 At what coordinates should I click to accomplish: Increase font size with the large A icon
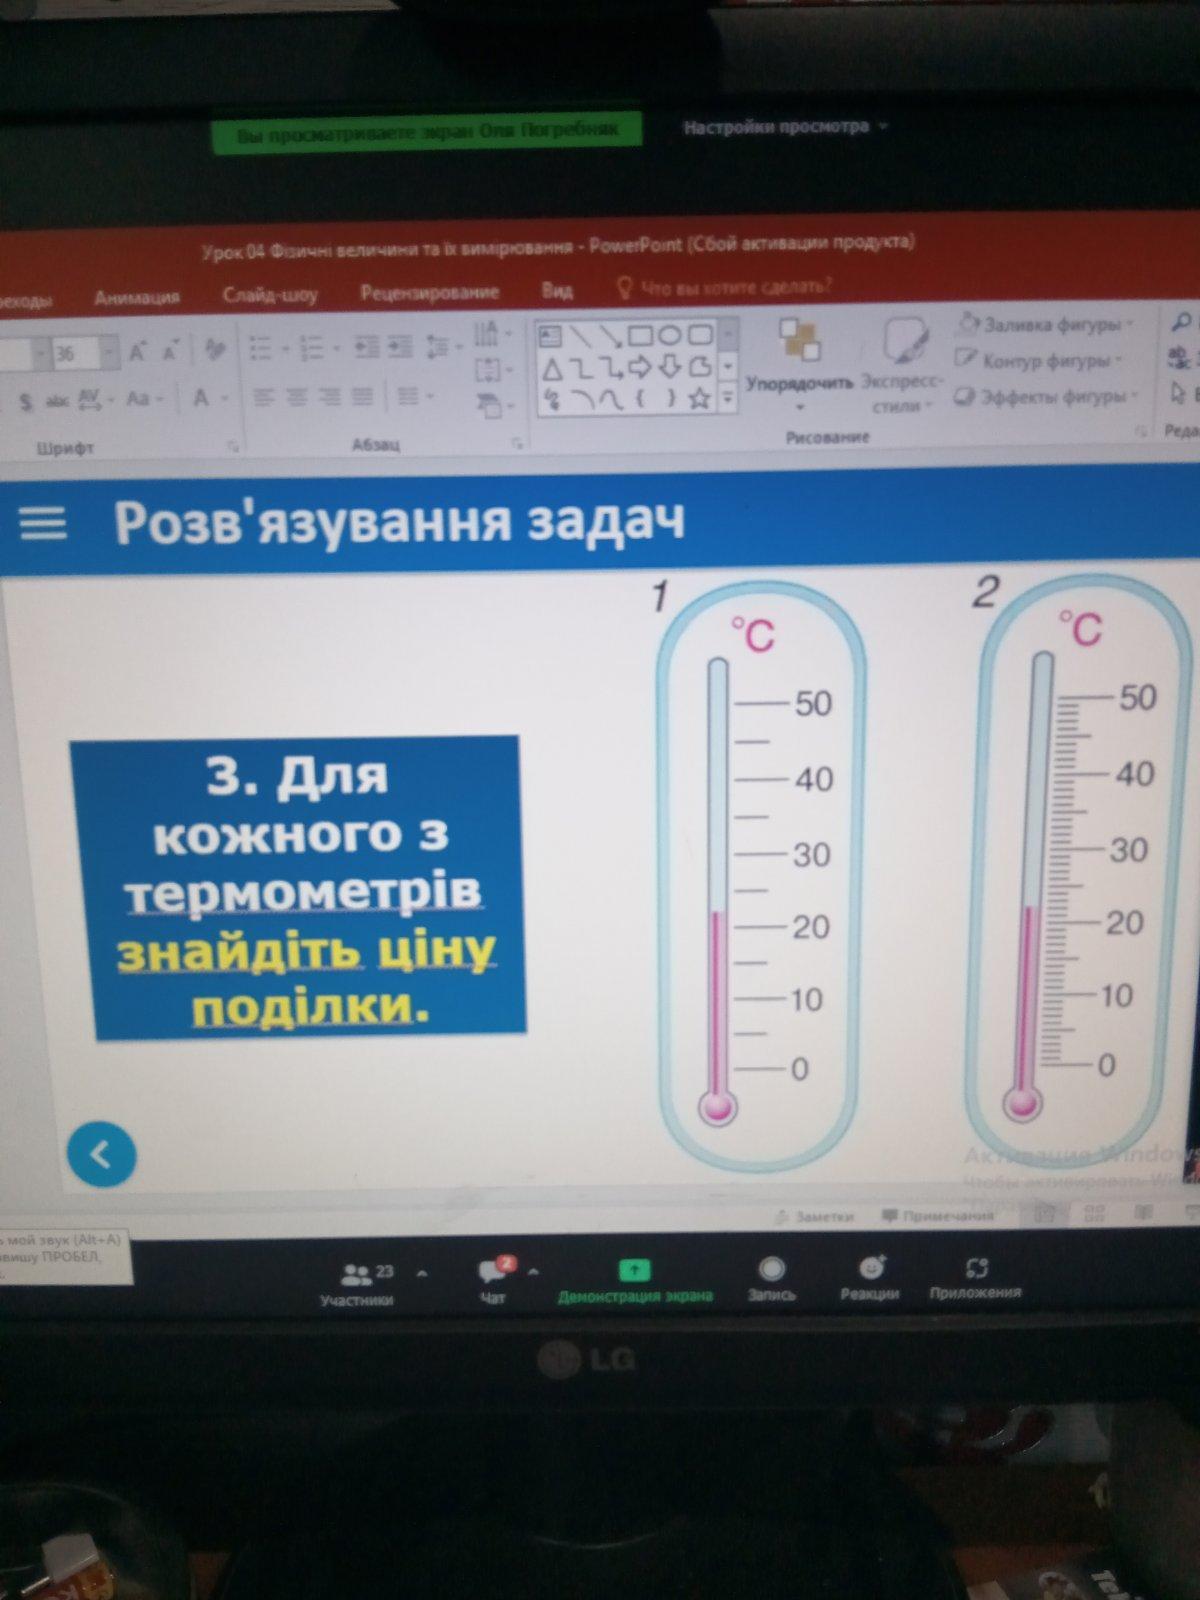(x=138, y=352)
